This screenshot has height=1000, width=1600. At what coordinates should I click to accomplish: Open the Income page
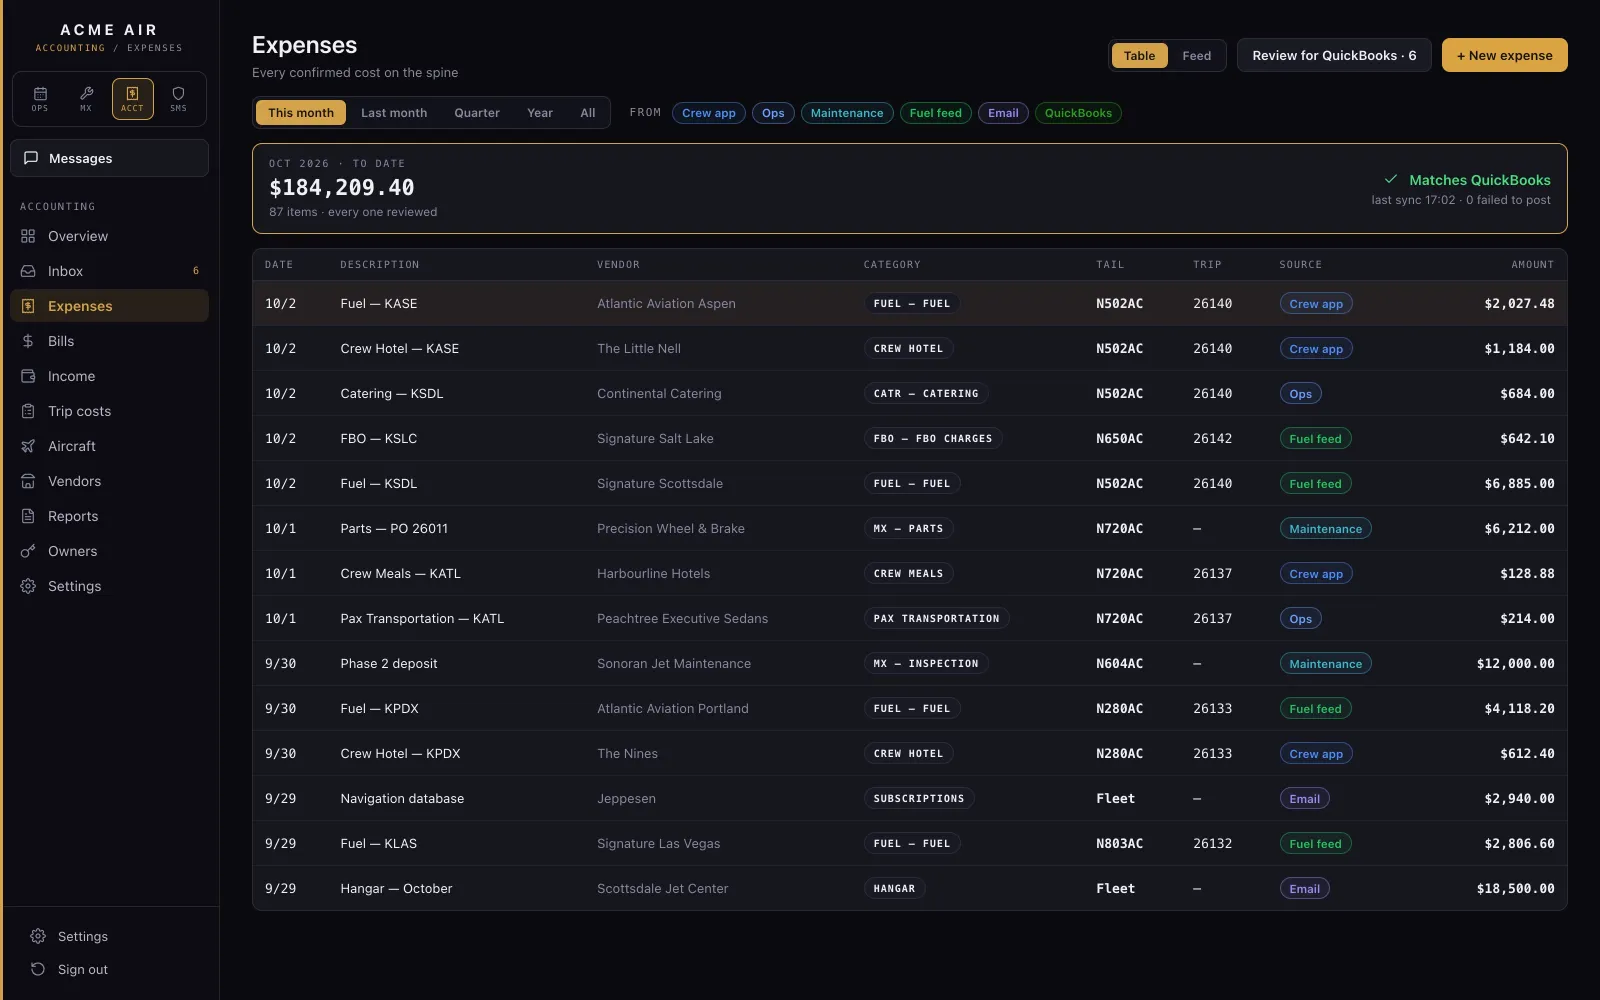109,376
